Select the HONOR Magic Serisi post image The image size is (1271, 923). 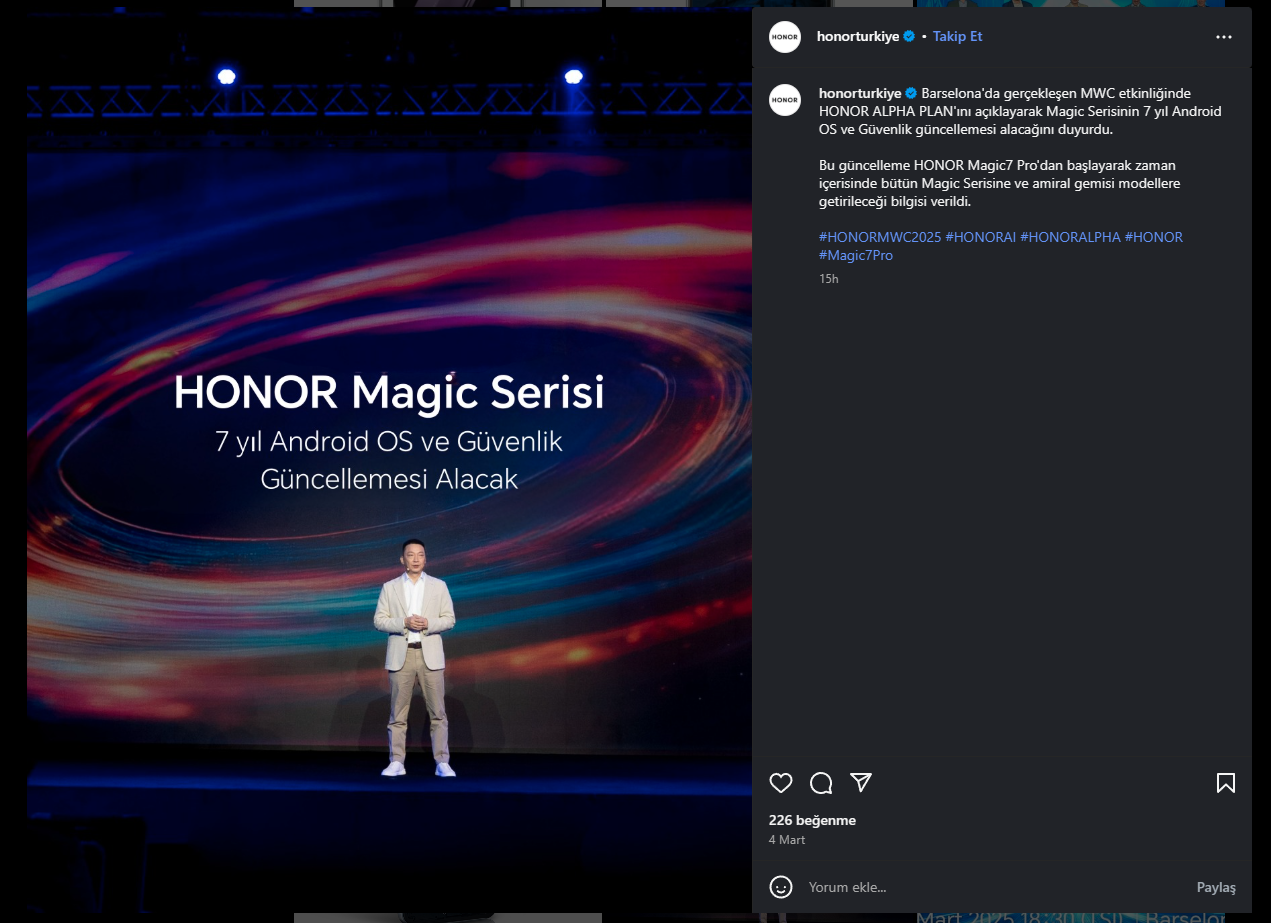click(389, 459)
